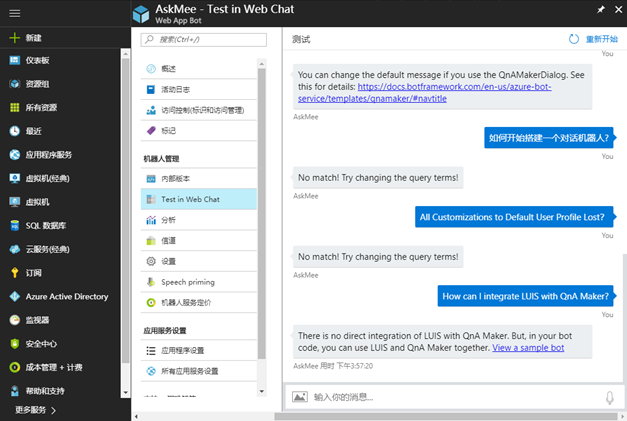Open 安全中心 shield icon
Screen dimensions: 627x421
14,343
